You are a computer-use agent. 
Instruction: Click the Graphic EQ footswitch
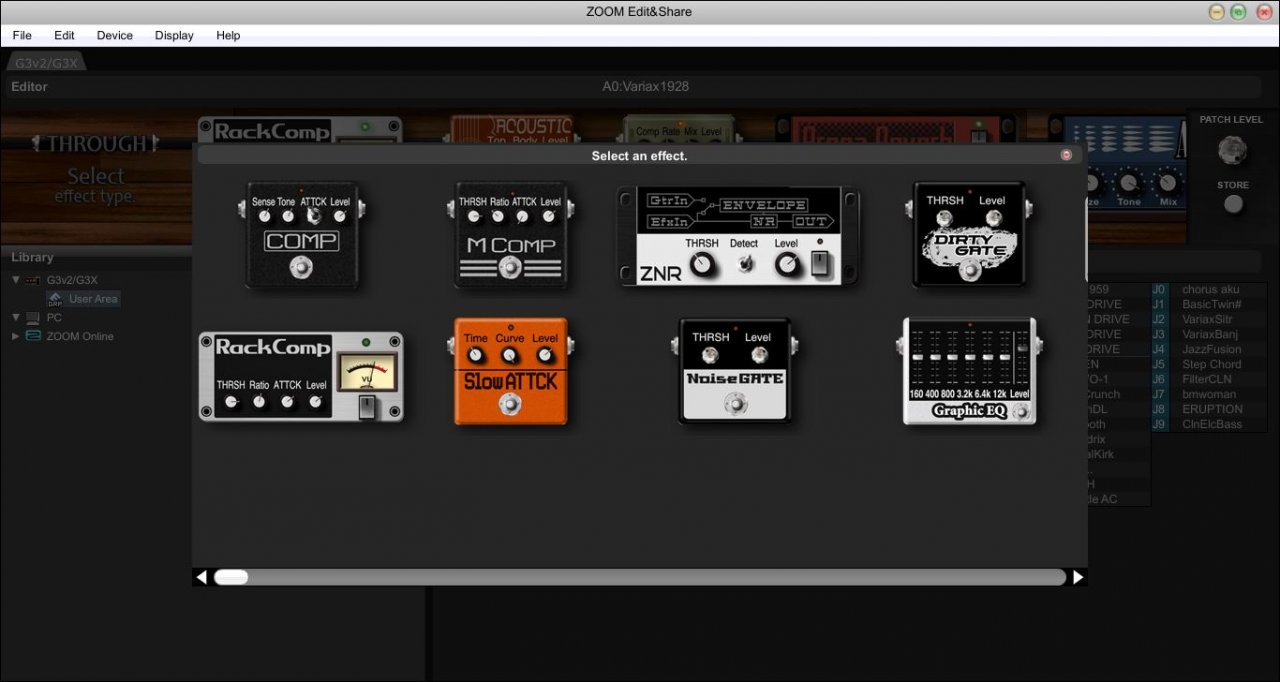pos(1019,413)
